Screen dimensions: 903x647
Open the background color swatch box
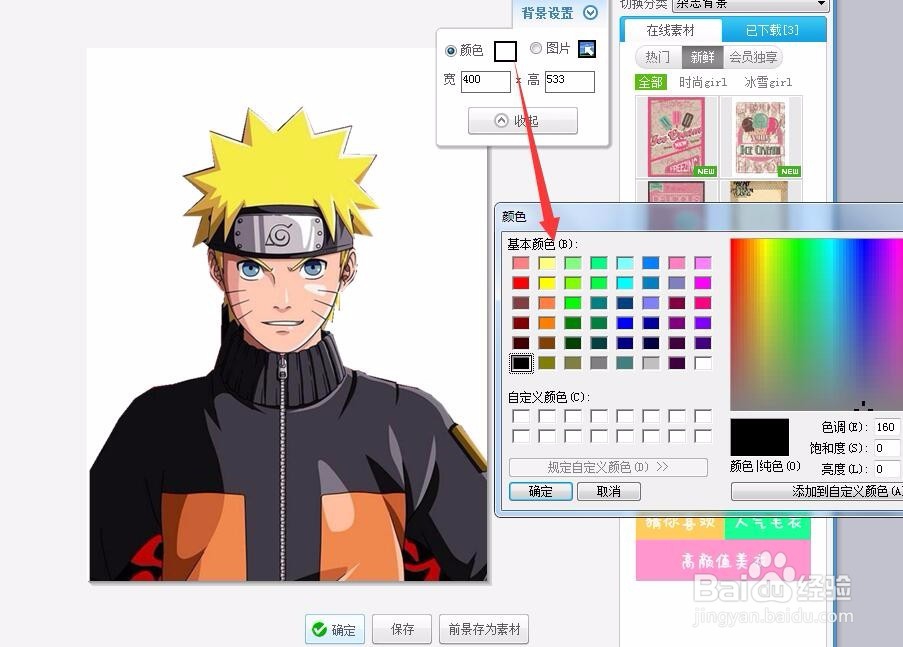[x=505, y=51]
